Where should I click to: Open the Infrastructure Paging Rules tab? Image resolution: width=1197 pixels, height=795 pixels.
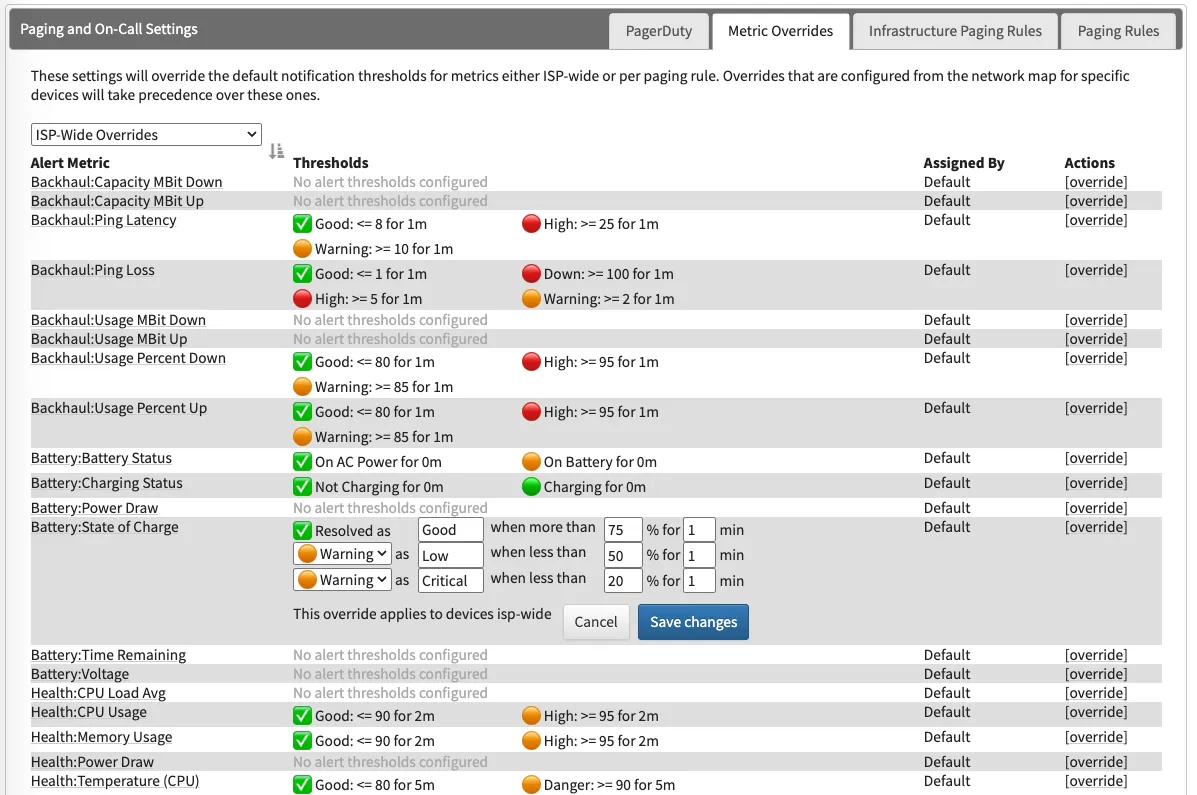click(x=955, y=31)
